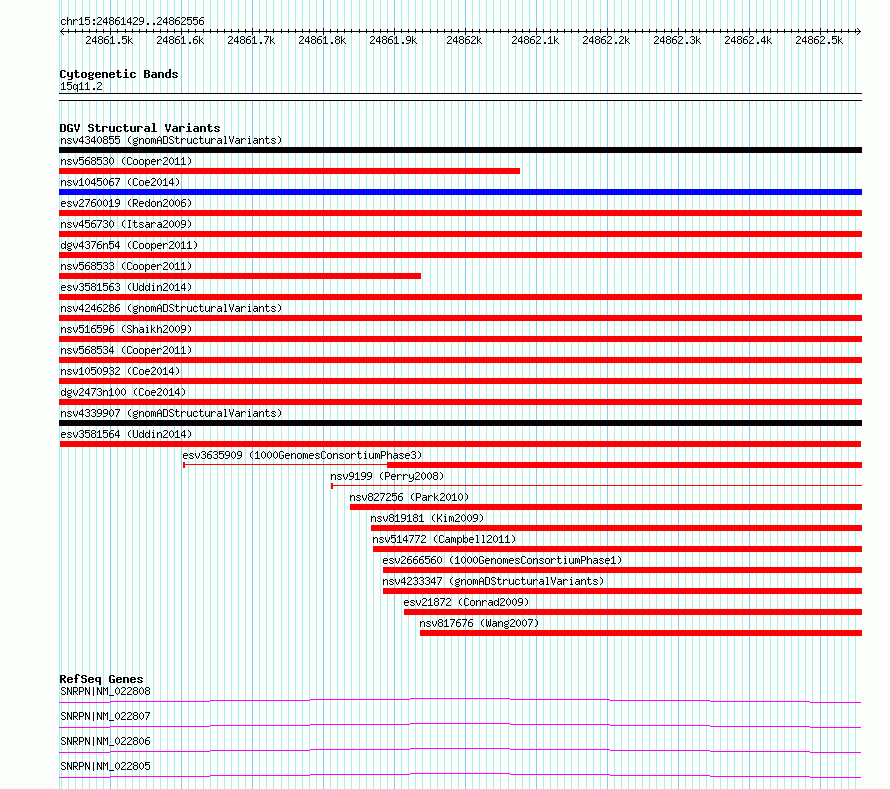Image resolution: width=890 pixels, height=789 pixels.
Task: Click ruler position 24862k
Action: tap(464, 40)
